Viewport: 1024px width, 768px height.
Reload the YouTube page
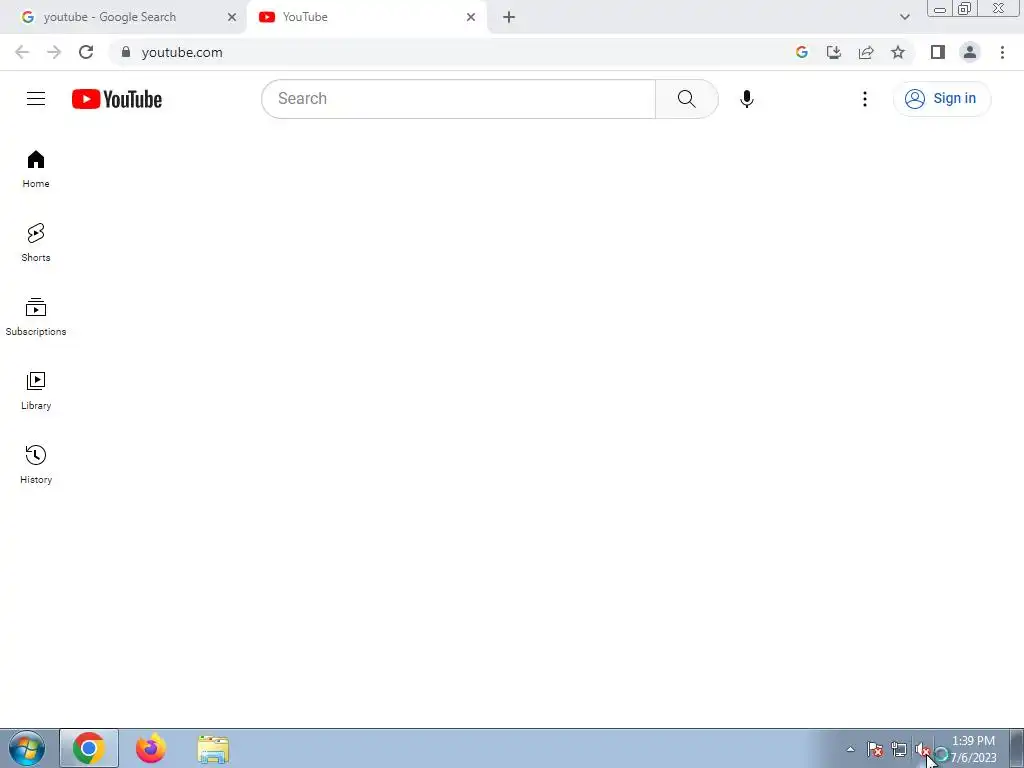coord(86,52)
